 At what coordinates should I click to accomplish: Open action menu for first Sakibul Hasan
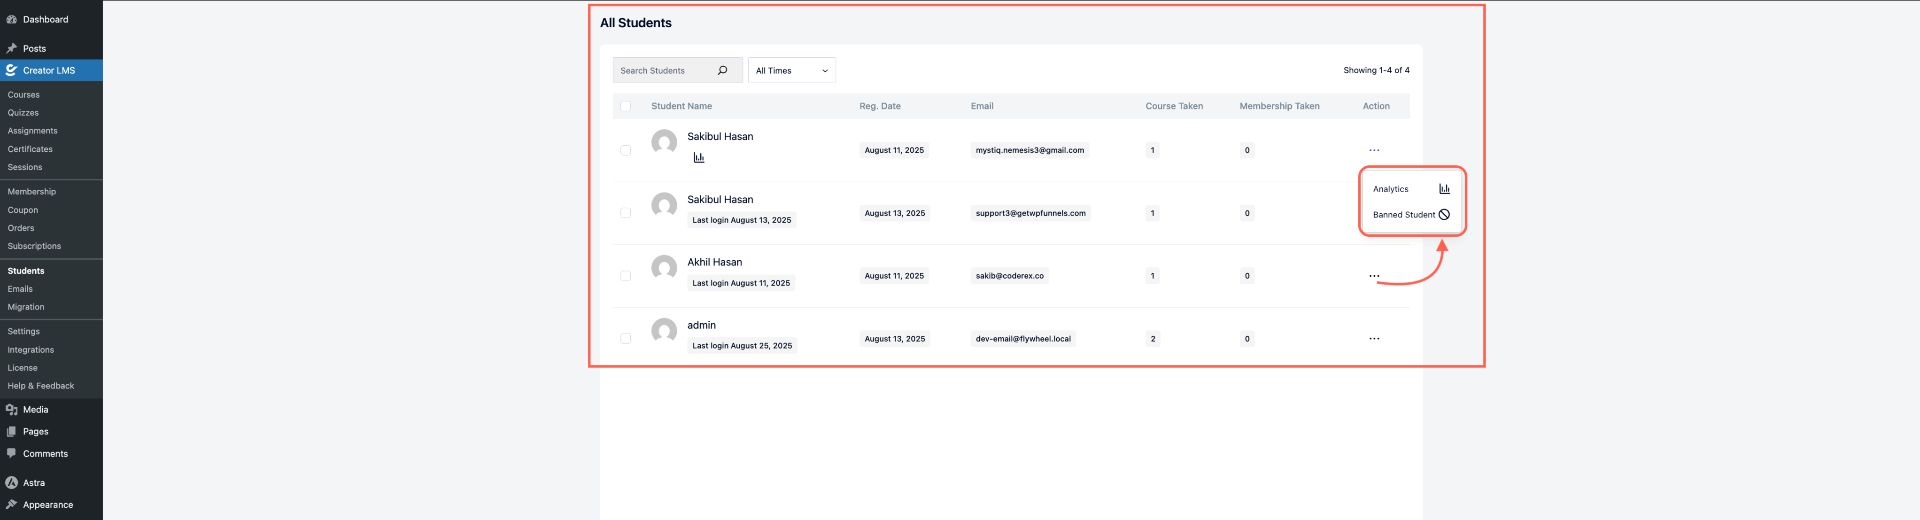click(x=1374, y=150)
